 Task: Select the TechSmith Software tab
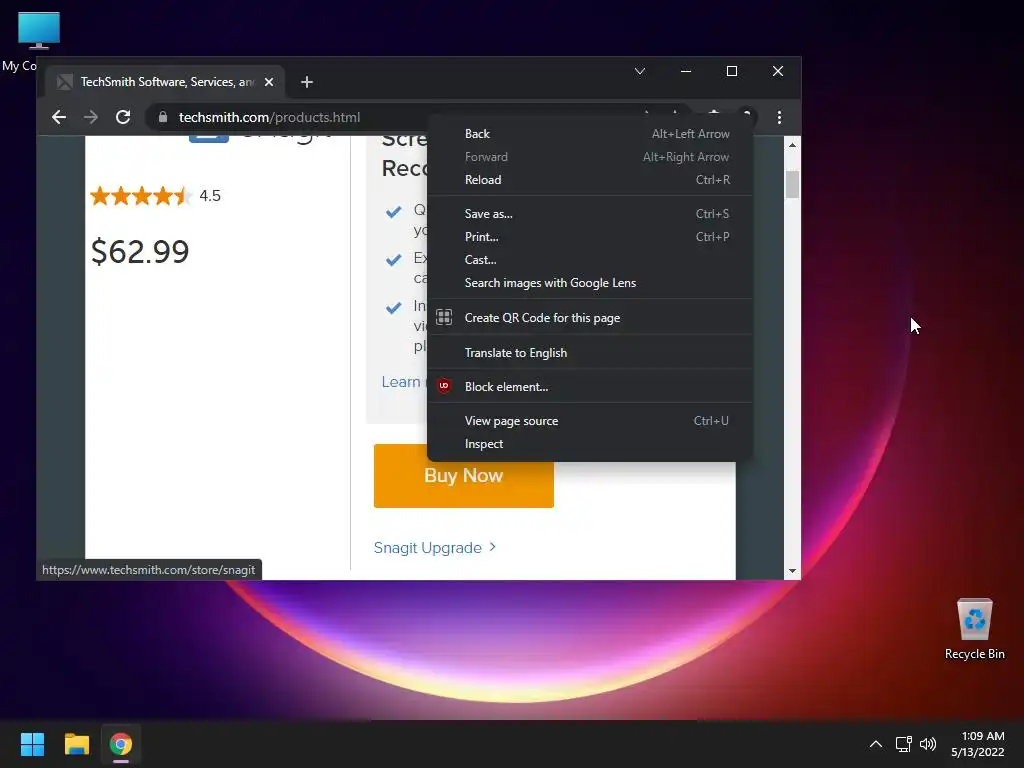point(165,82)
